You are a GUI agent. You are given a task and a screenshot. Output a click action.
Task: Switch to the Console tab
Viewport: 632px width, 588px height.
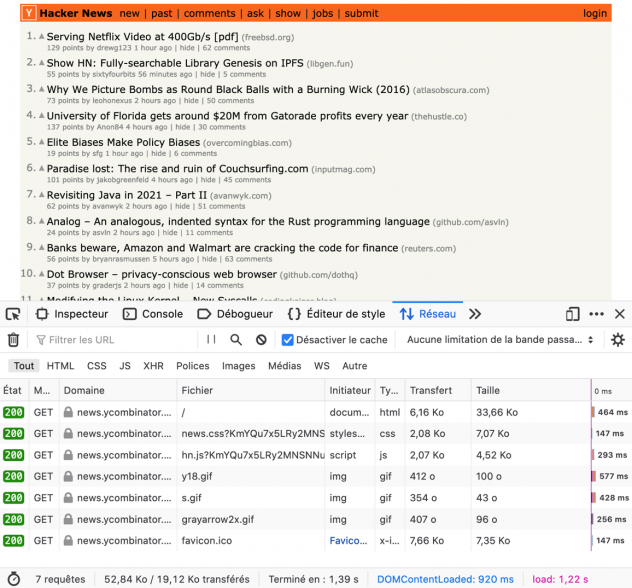point(153,314)
